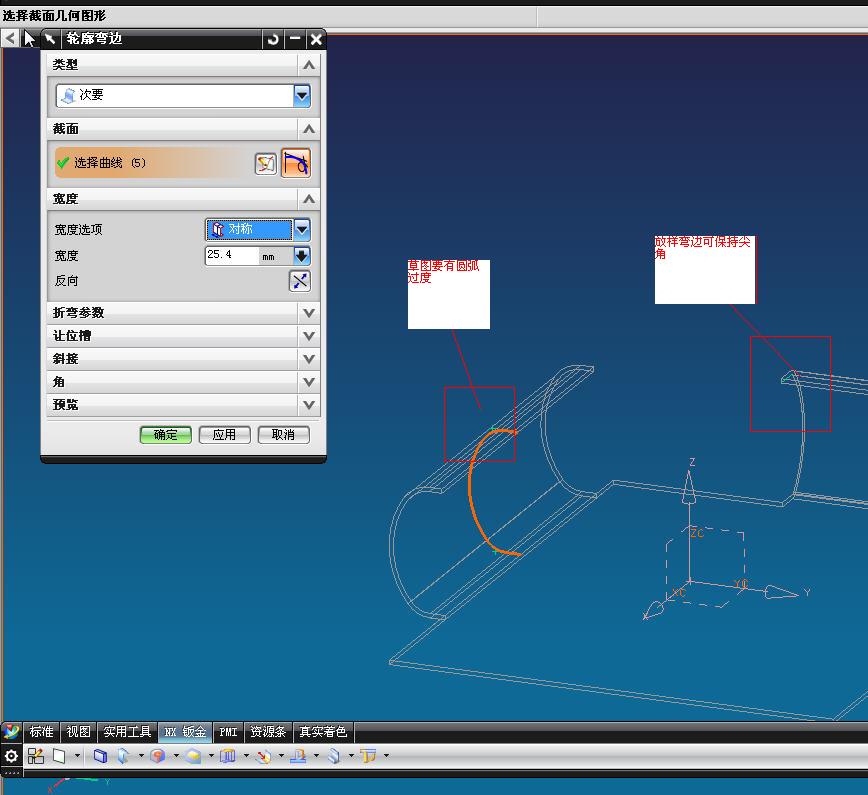Click the red arrow unbend tool icon

(x=263, y=756)
